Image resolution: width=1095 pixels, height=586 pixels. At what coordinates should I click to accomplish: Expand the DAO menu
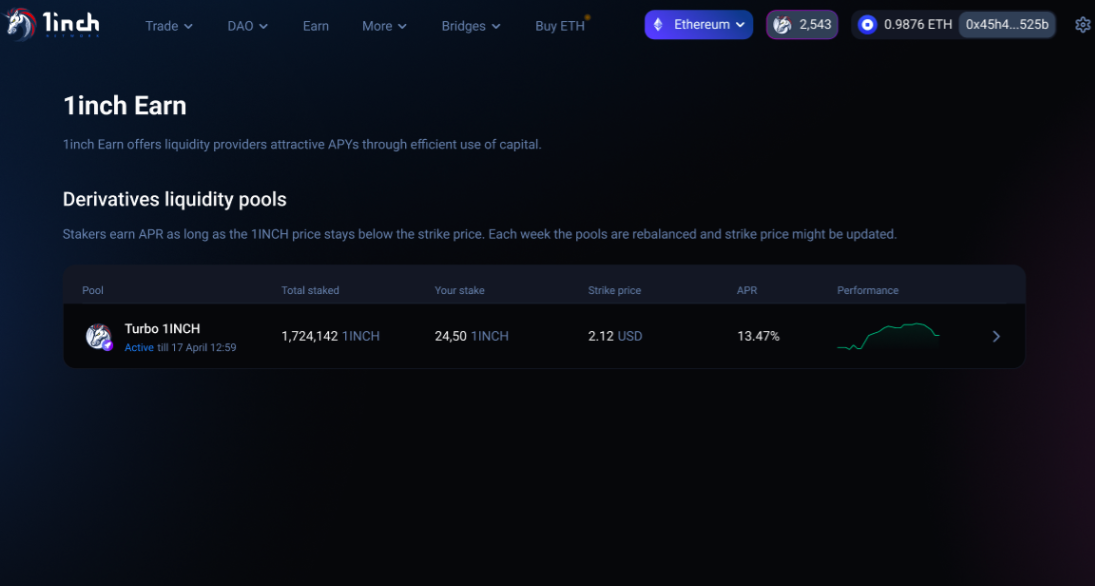tap(247, 26)
